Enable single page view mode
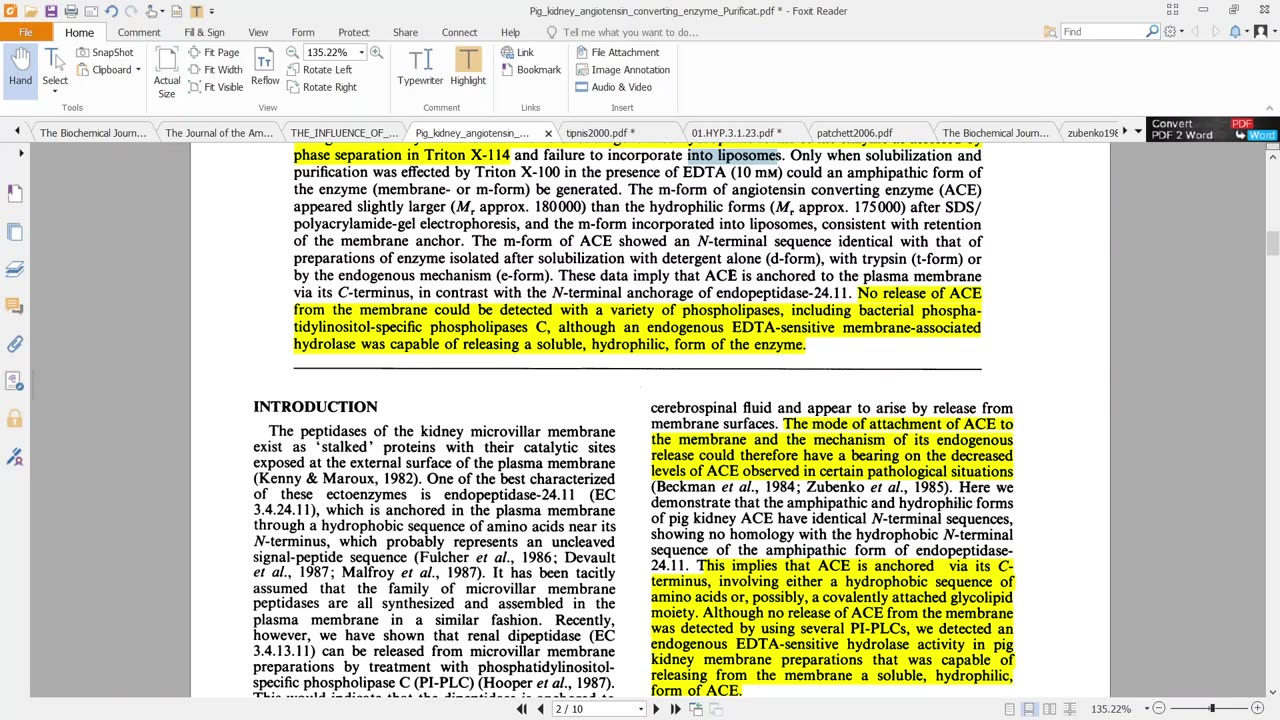1280x720 pixels. tap(1009, 709)
